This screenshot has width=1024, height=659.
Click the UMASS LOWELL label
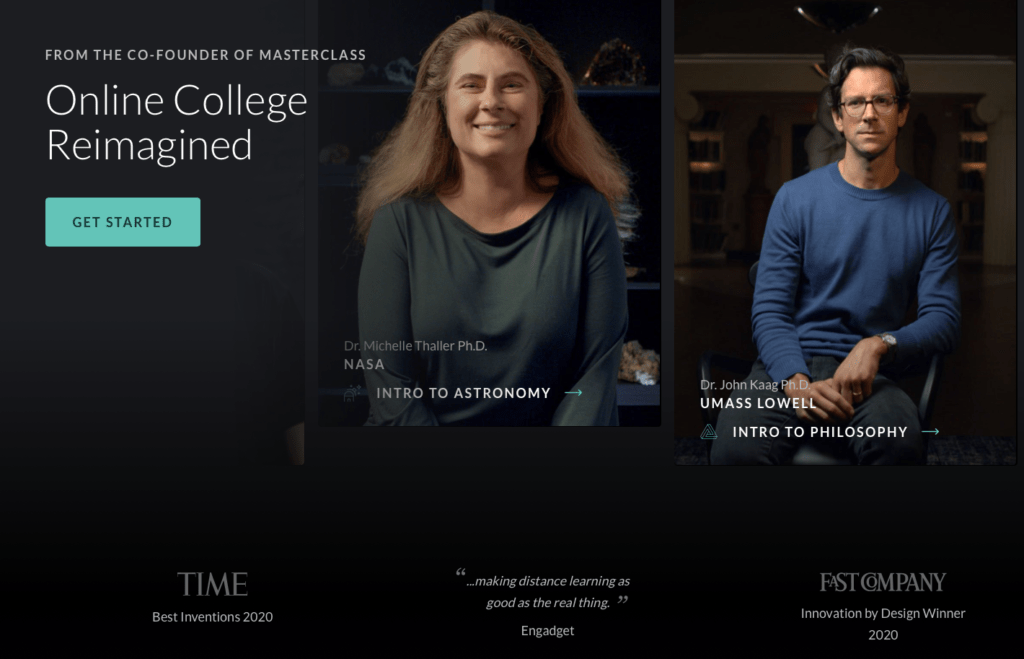758,403
